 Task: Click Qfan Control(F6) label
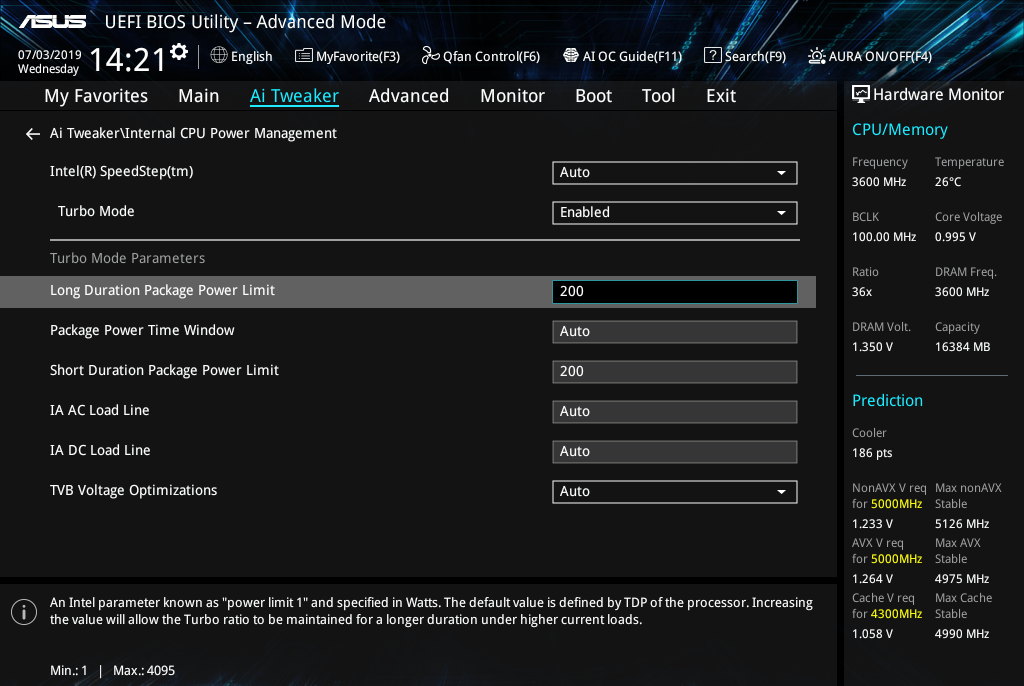(491, 56)
